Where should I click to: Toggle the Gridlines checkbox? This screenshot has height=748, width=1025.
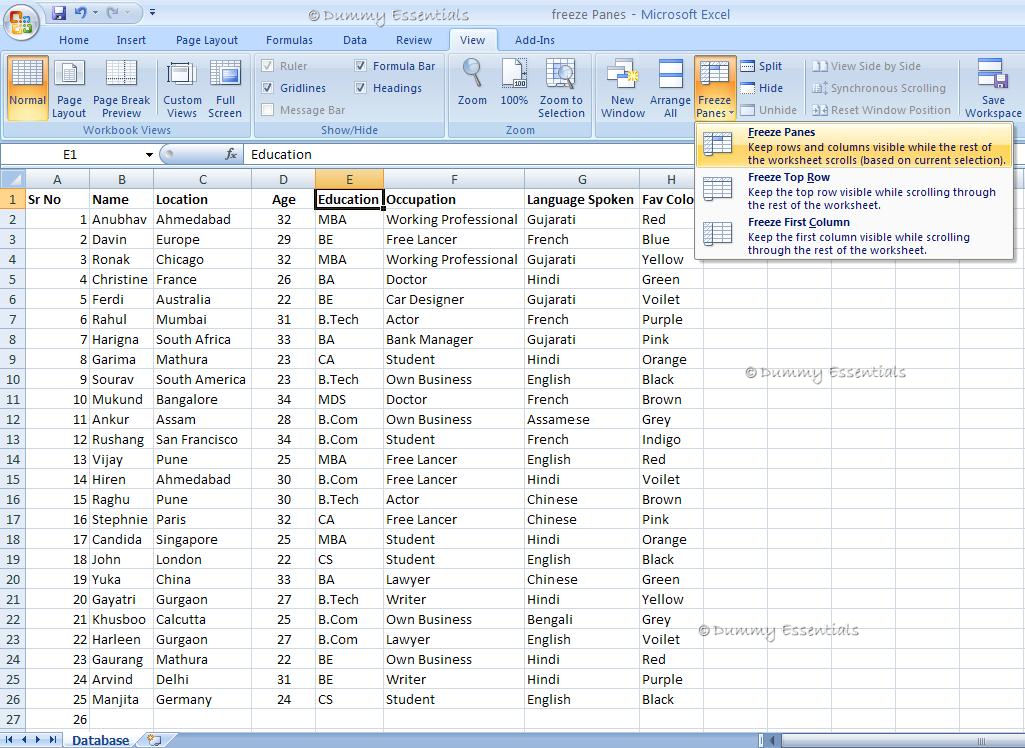267,88
